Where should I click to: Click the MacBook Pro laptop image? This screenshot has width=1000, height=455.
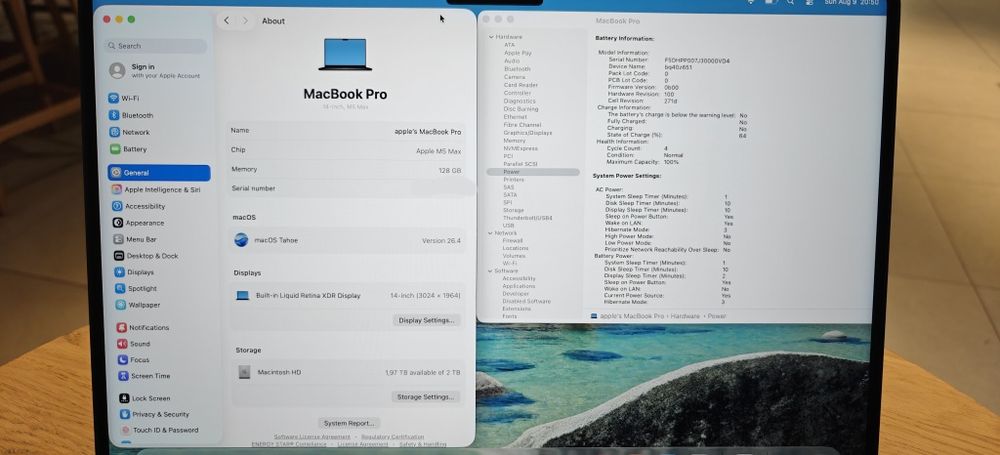345,55
